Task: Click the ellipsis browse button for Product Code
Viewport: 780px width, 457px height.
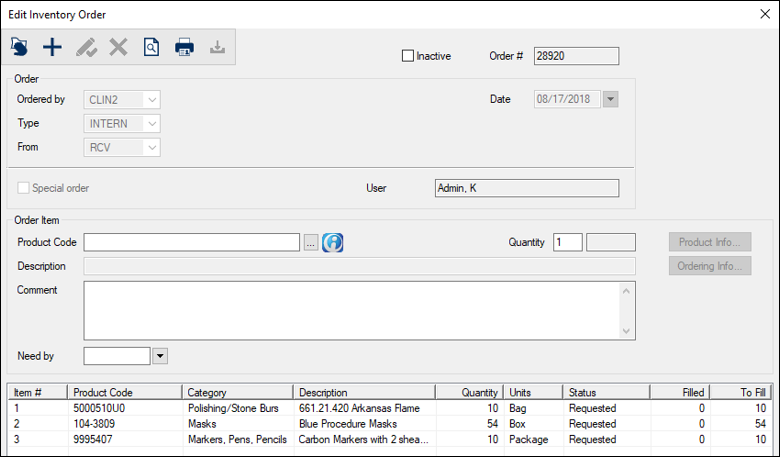Action: tap(311, 243)
